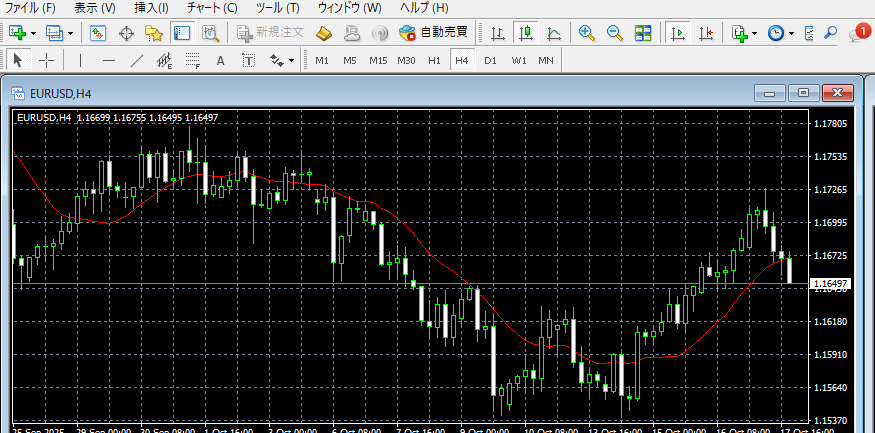Click the EURUSD,H4 OHLC text in chart
This screenshot has width=875, height=433.
coord(118,117)
